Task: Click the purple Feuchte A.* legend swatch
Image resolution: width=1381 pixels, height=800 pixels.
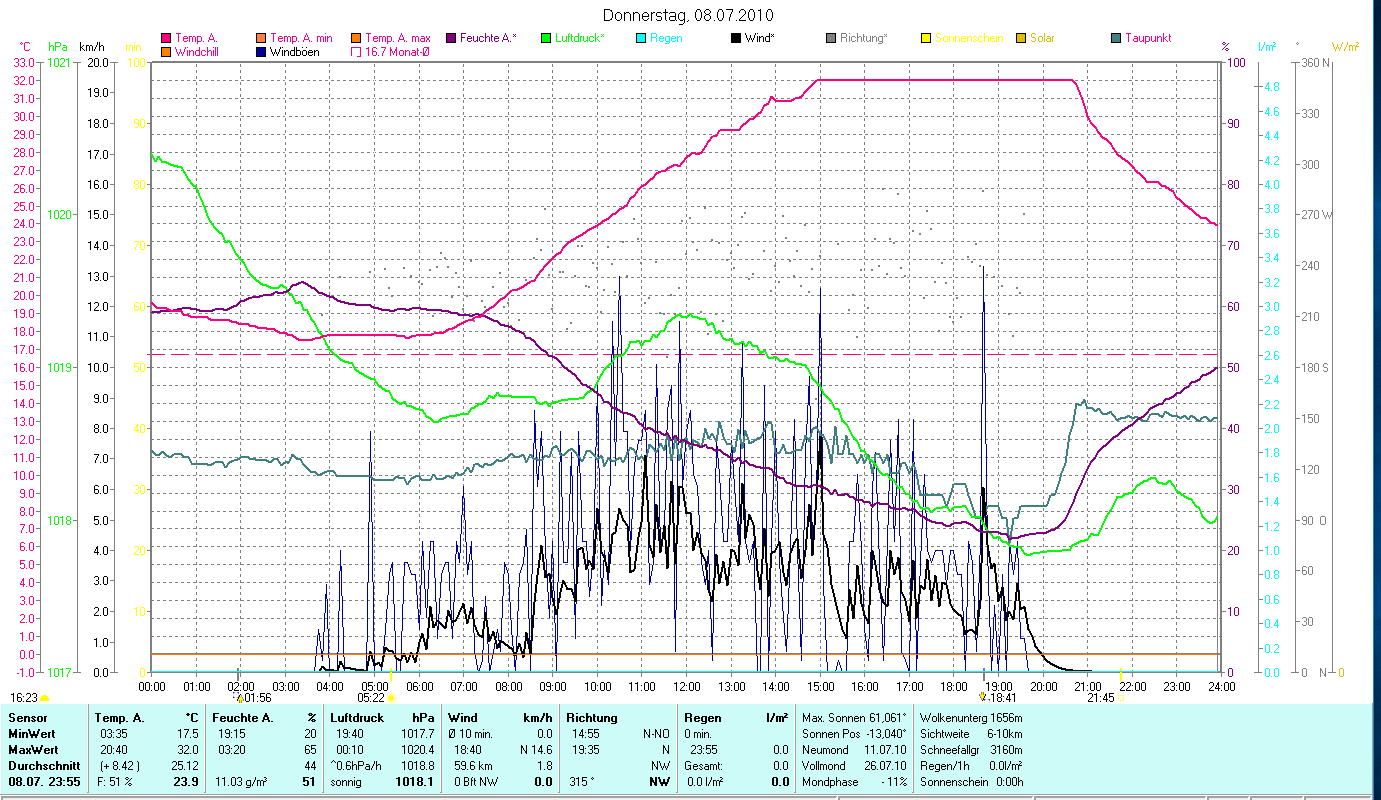Action: coord(451,38)
